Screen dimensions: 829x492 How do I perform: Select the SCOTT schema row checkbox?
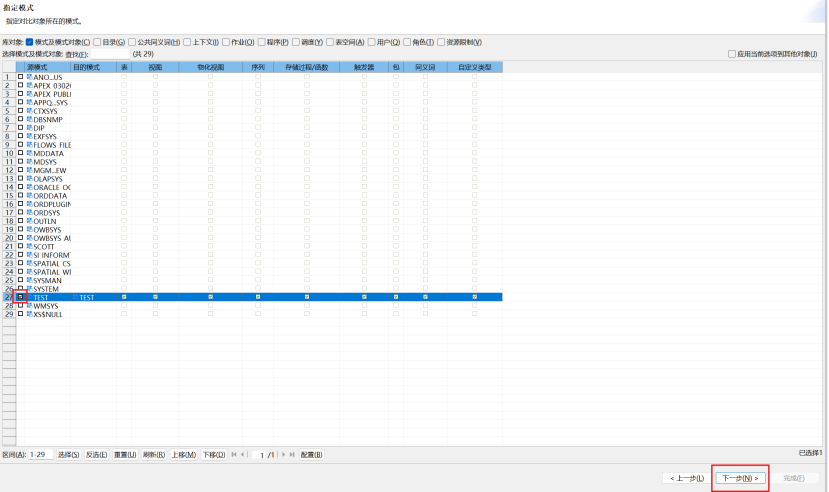click(21, 246)
